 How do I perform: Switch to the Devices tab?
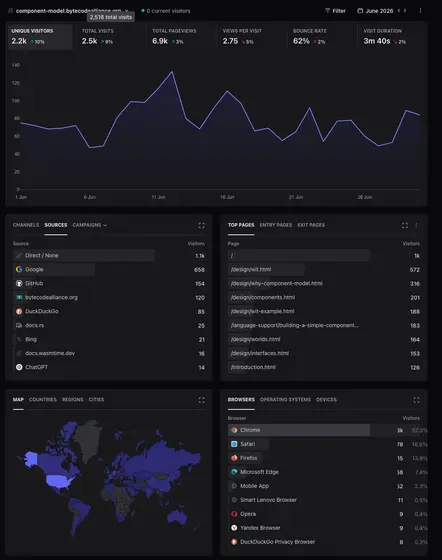(x=326, y=399)
